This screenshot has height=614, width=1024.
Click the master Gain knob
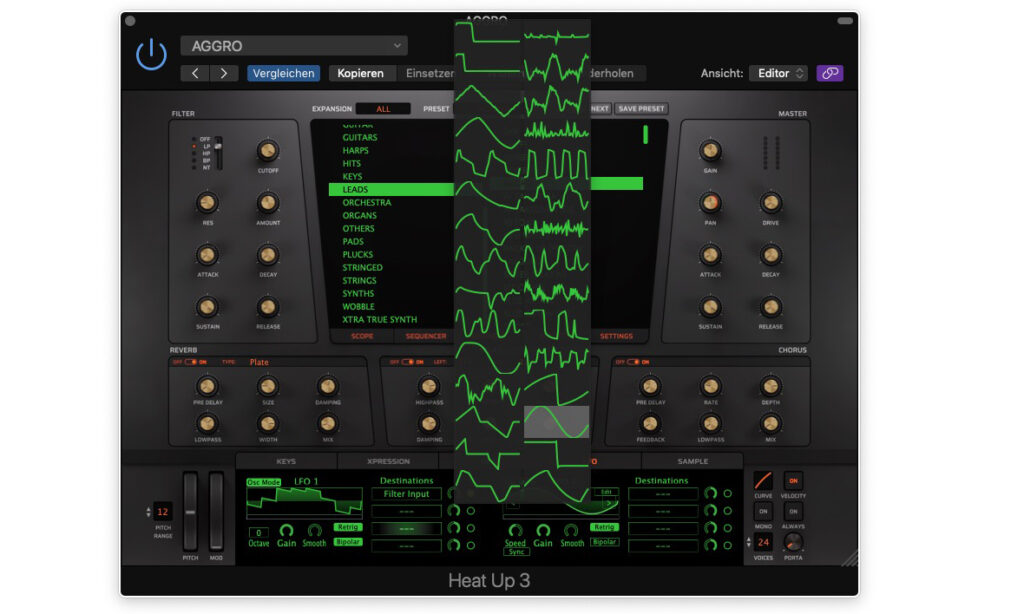[710, 151]
